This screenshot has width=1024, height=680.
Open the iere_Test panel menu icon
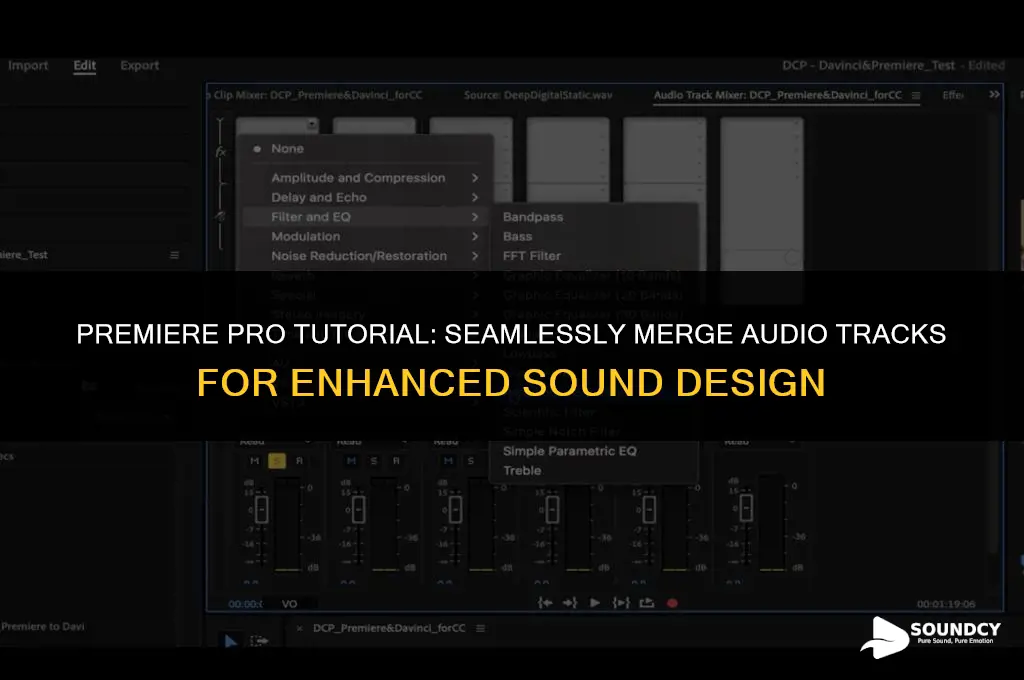174,255
